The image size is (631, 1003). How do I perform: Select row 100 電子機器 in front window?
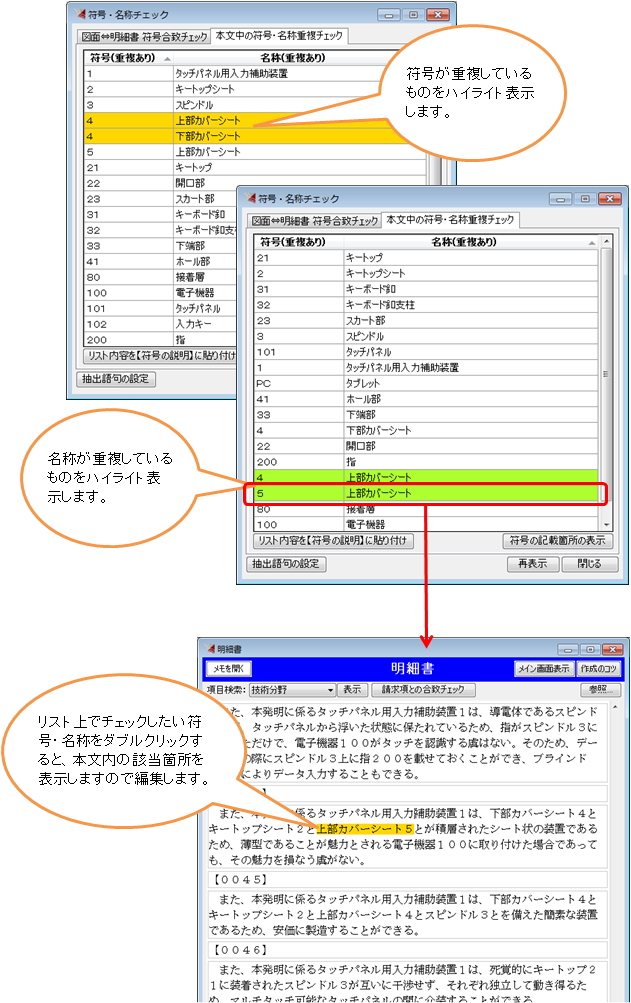(x=426, y=525)
